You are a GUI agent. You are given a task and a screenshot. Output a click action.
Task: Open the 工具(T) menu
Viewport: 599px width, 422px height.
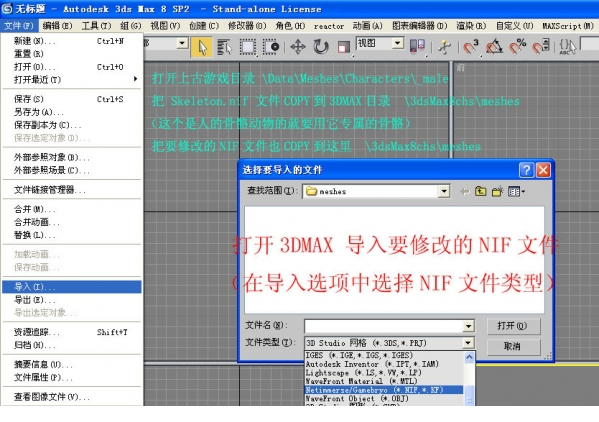(96, 26)
